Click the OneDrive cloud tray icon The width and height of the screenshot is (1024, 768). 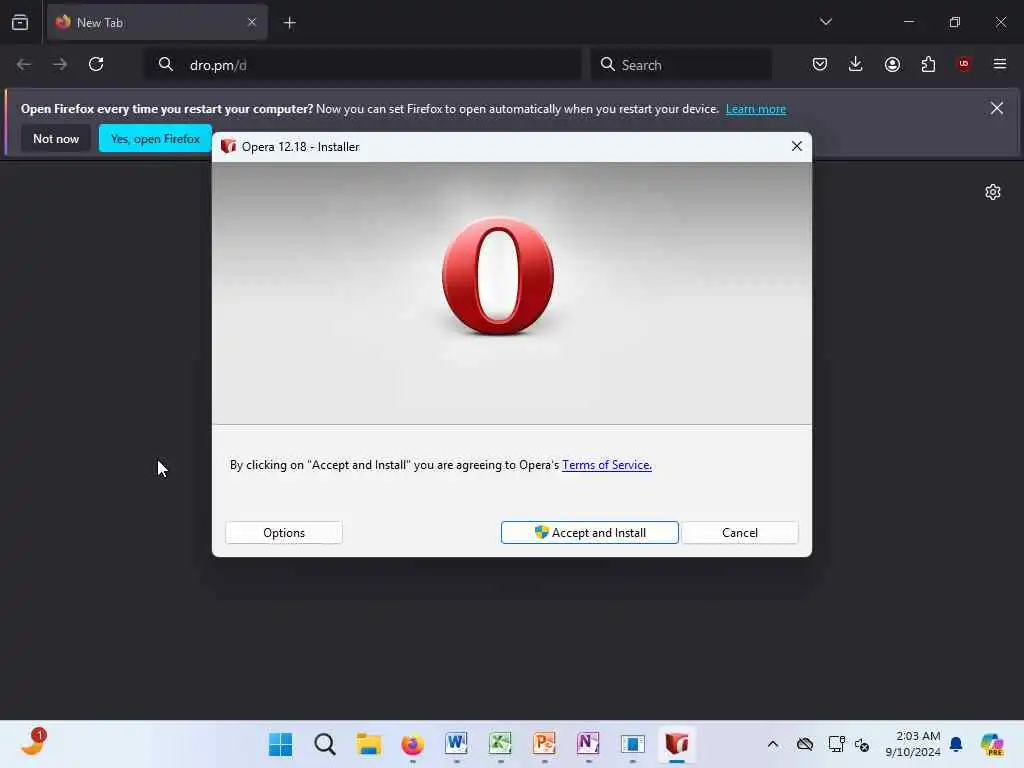coord(805,744)
